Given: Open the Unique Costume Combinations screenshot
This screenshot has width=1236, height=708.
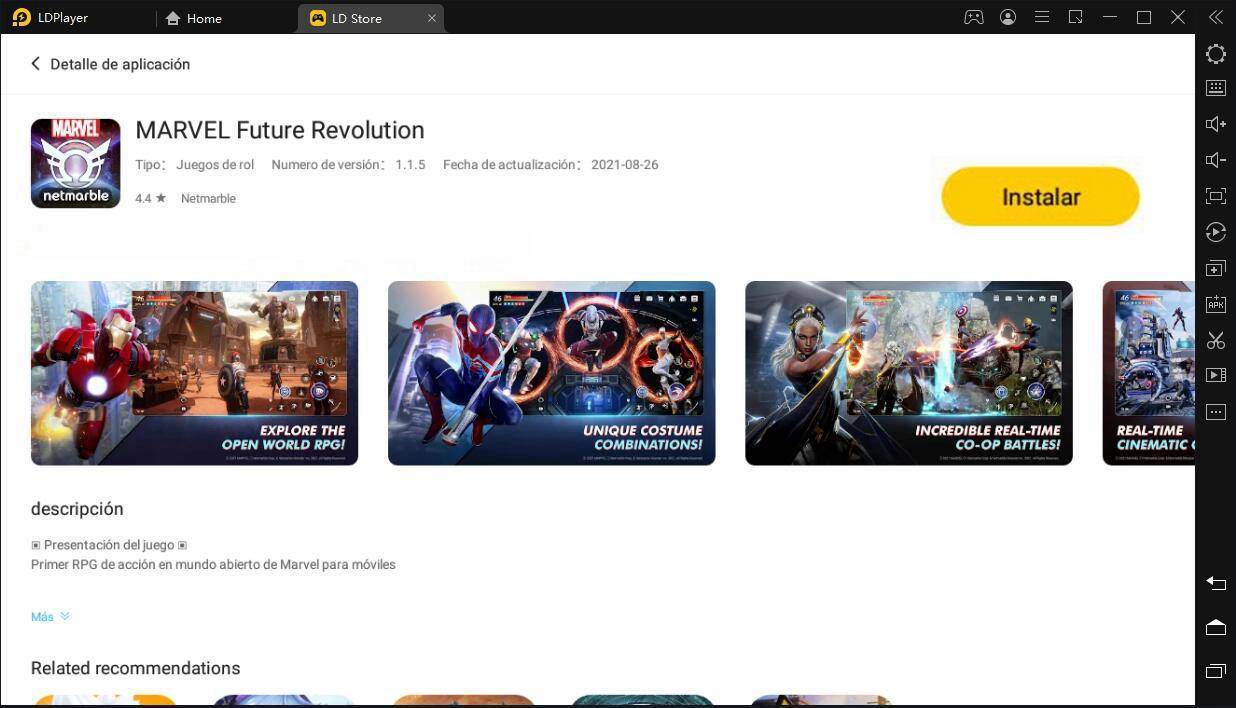Looking at the screenshot, I should 551,373.
